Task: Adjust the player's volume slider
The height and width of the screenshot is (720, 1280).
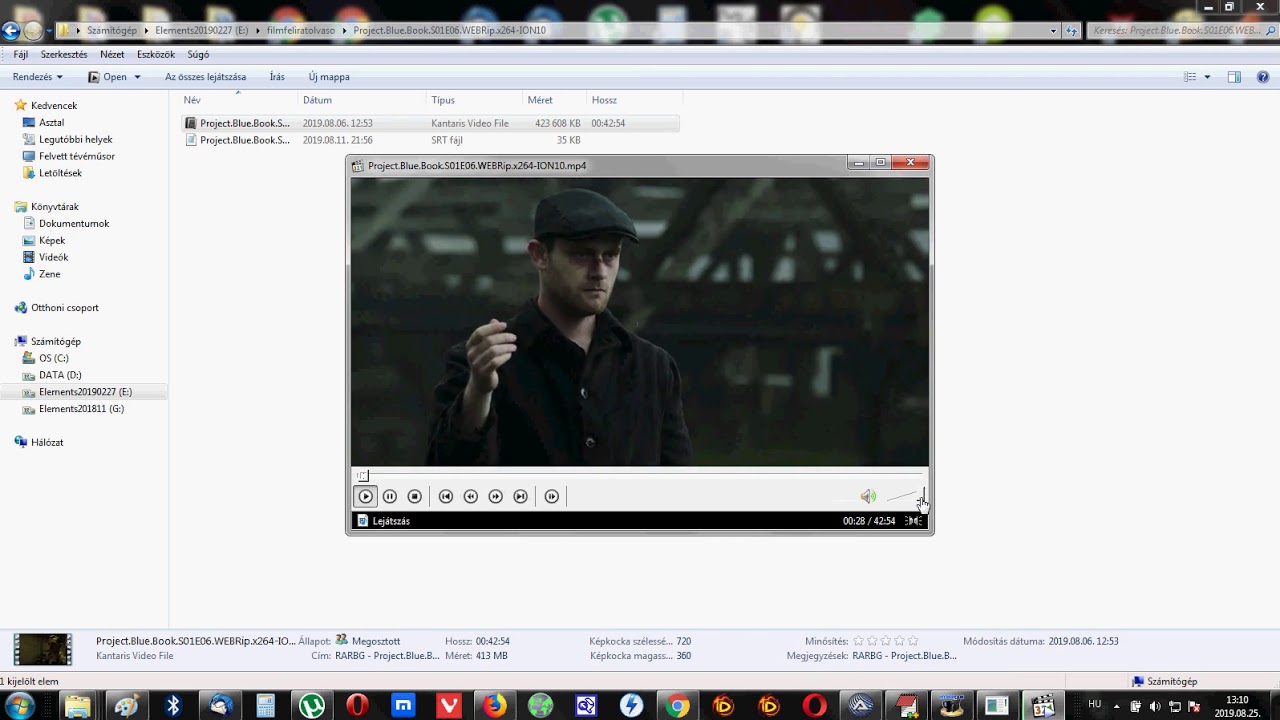Action: point(905,496)
